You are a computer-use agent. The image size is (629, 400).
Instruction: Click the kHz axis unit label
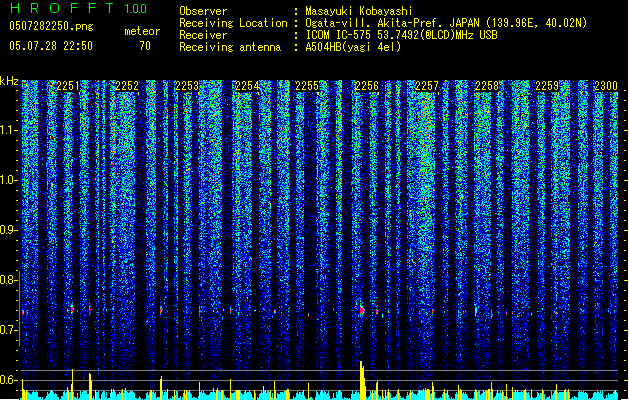9,81
